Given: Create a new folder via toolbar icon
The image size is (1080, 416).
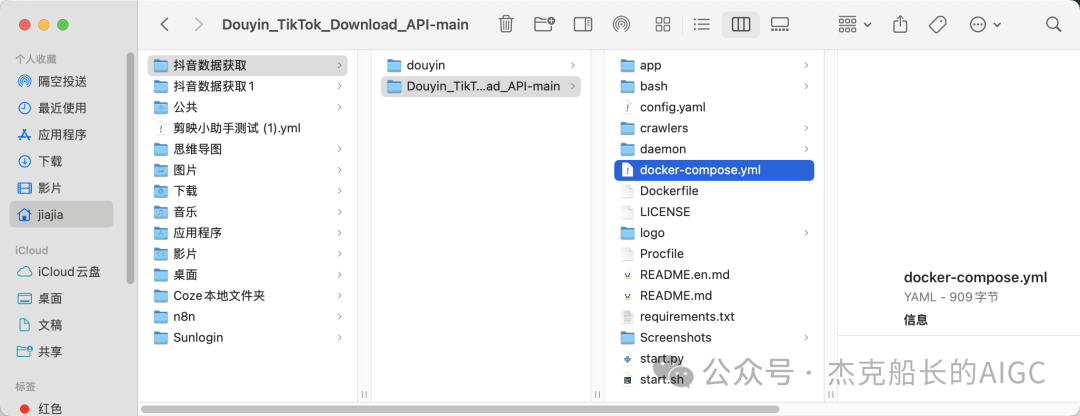Looking at the screenshot, I should pyautogui.click(x=544, y=25).
